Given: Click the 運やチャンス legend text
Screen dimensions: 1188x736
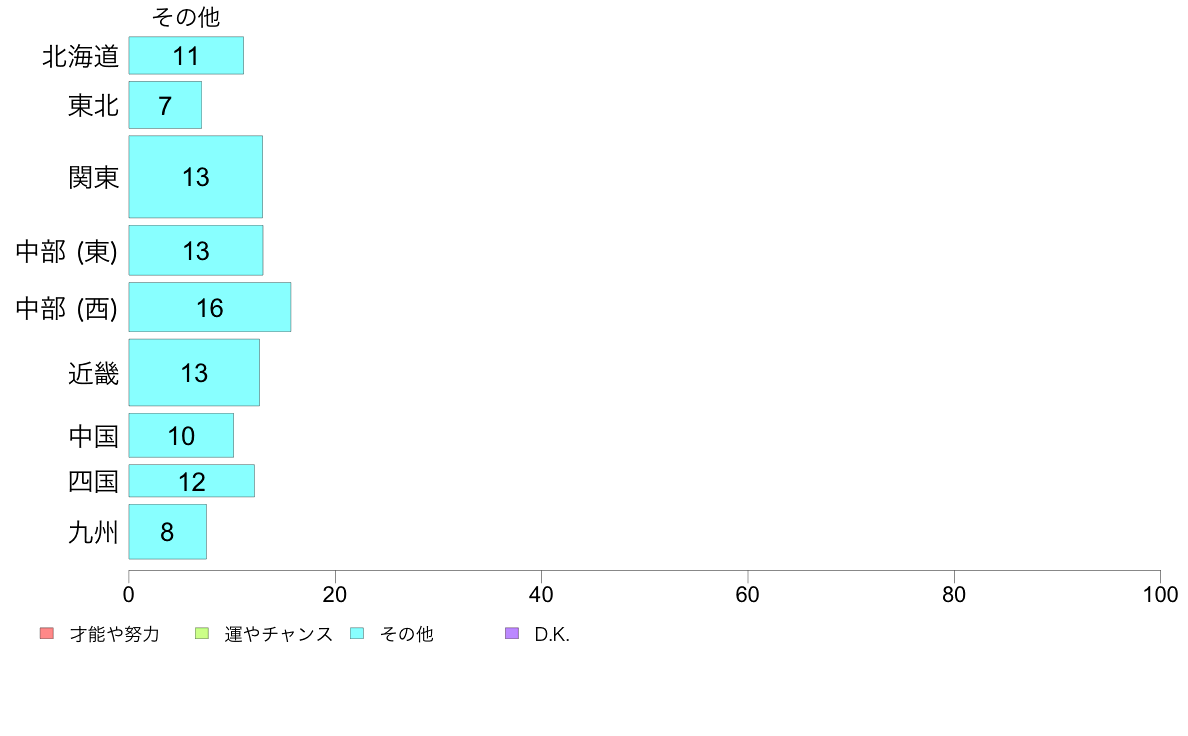Looking at the screenshot, I should [278, 634].
